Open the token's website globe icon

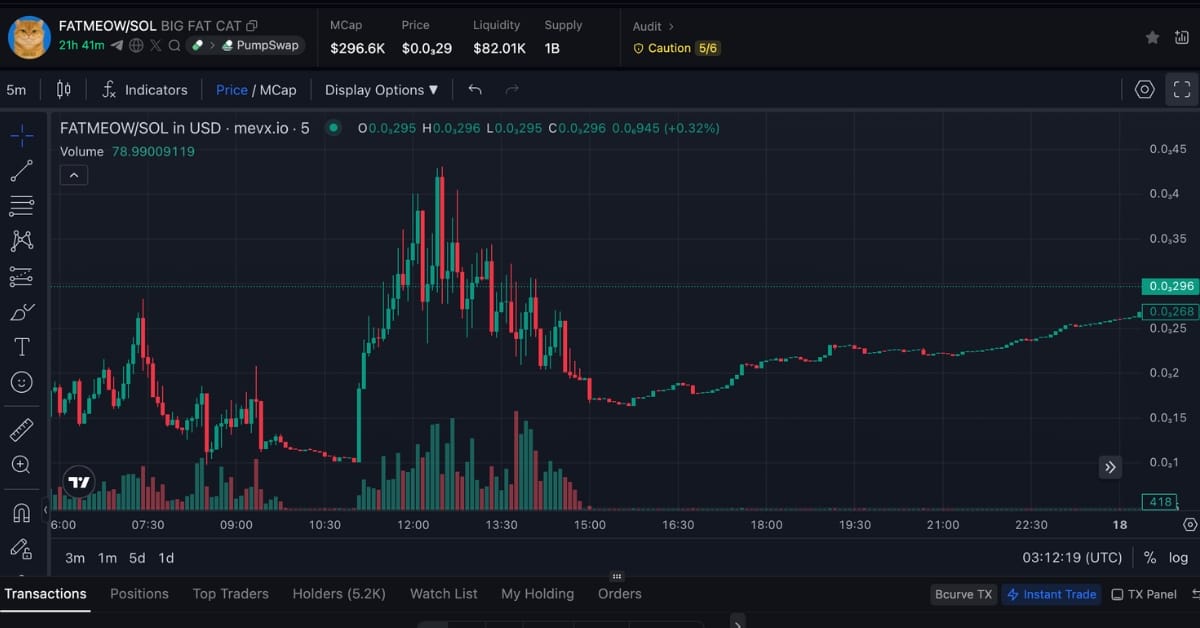(x=136, y=45)
